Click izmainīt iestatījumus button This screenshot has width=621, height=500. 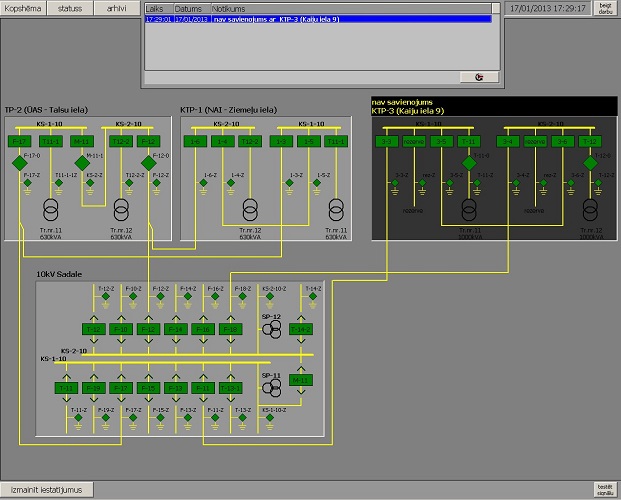tap(49, 489)
